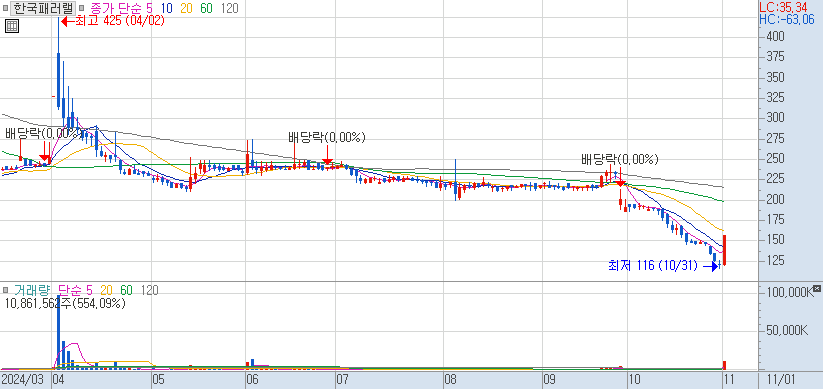Click the red volume bar at November start
Screen dimensions: 823x389
(724, 365)
